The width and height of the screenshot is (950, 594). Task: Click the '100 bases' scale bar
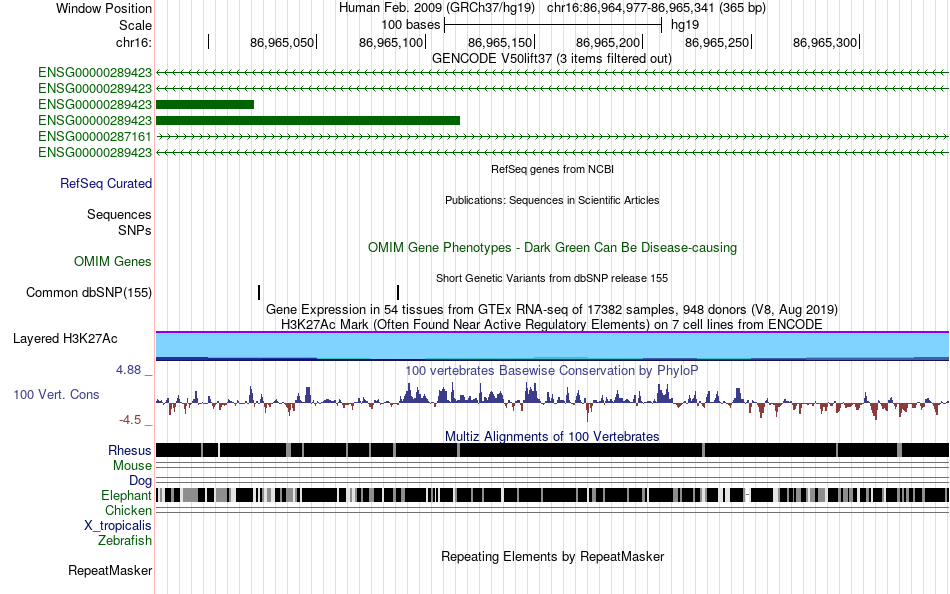[x=553, y=25]
